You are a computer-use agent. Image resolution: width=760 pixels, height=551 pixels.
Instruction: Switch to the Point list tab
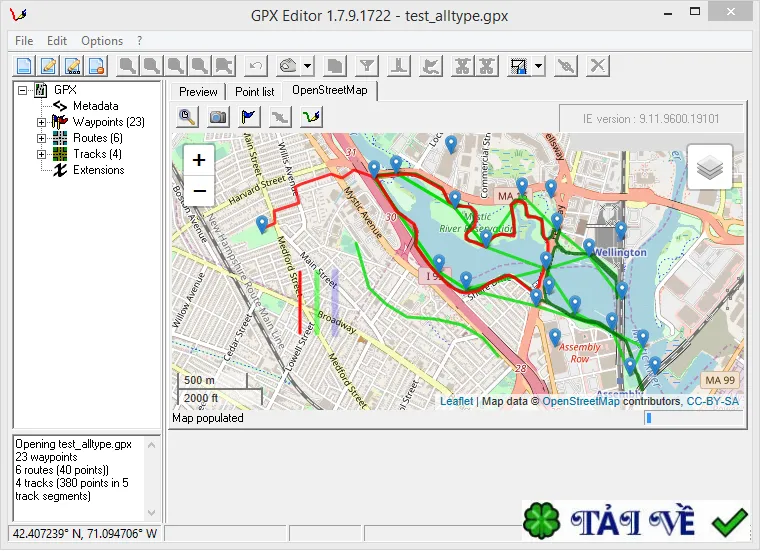[255, 91]
